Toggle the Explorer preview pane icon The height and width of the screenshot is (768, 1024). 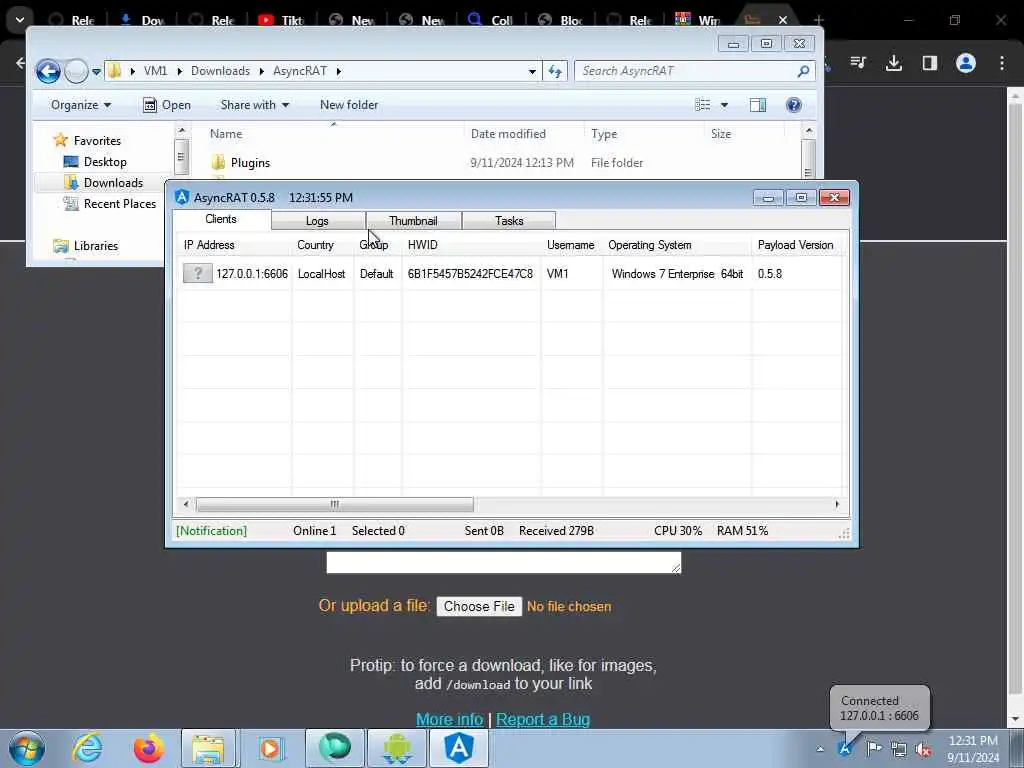[x=758, y=105]
